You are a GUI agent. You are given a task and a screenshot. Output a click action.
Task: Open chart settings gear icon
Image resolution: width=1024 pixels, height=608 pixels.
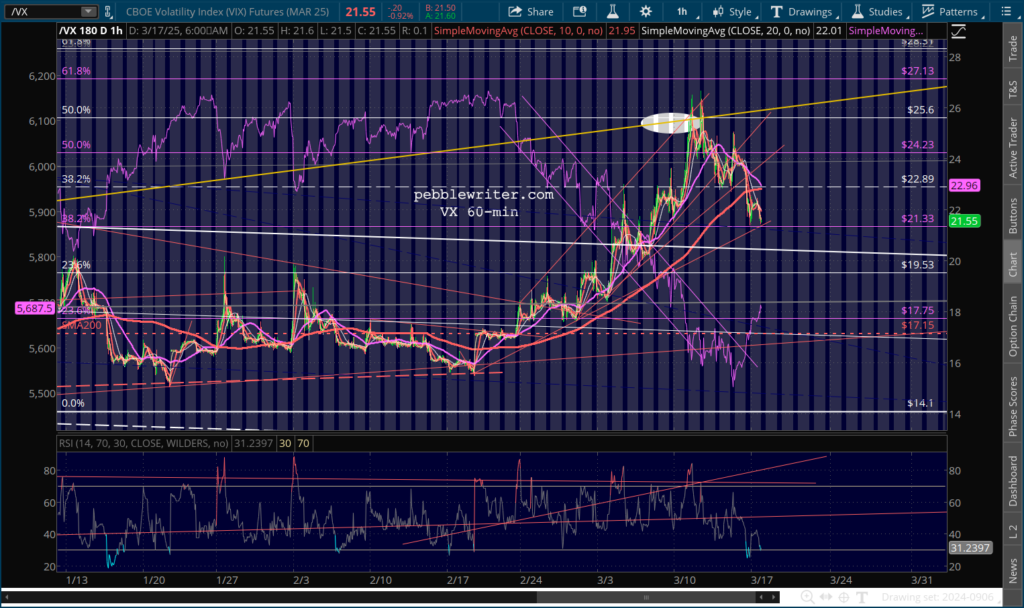pyautogui.click(x=646, y=12)
